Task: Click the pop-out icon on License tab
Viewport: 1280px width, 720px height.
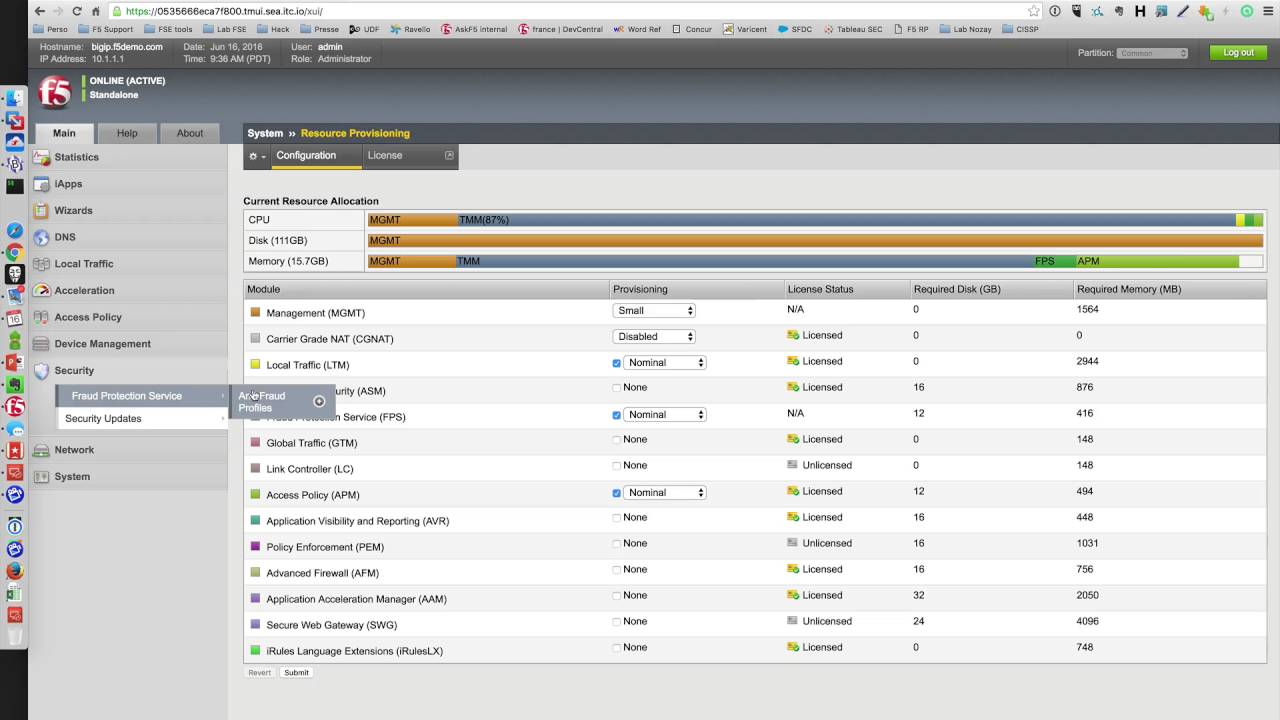Action: pyautogui.click(x=449, y=155)
